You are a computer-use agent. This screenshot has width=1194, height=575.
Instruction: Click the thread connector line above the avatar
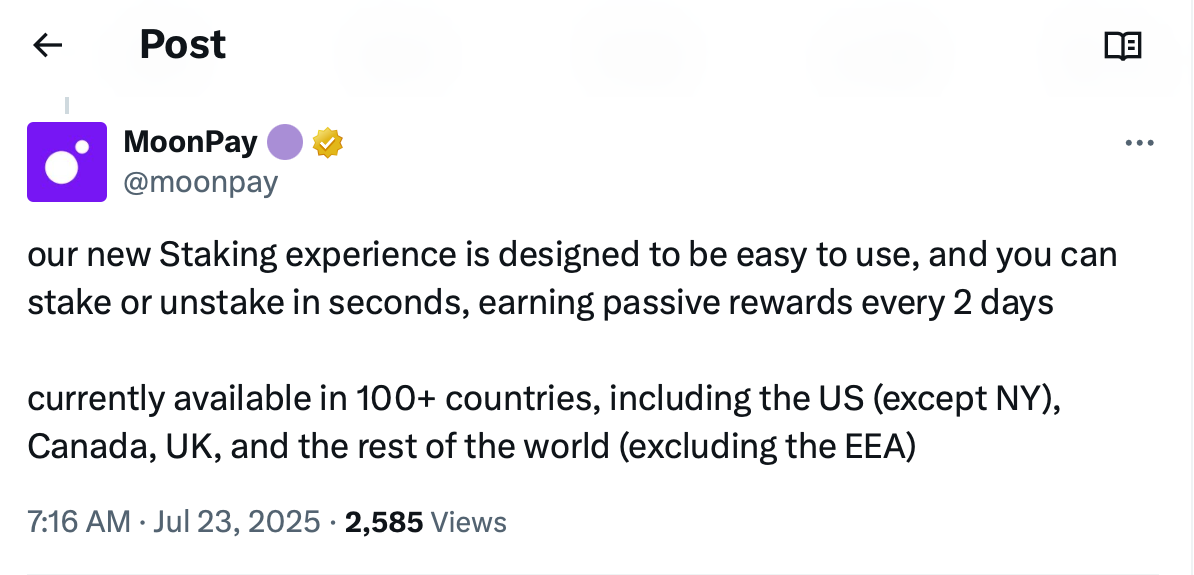(67, 106)
